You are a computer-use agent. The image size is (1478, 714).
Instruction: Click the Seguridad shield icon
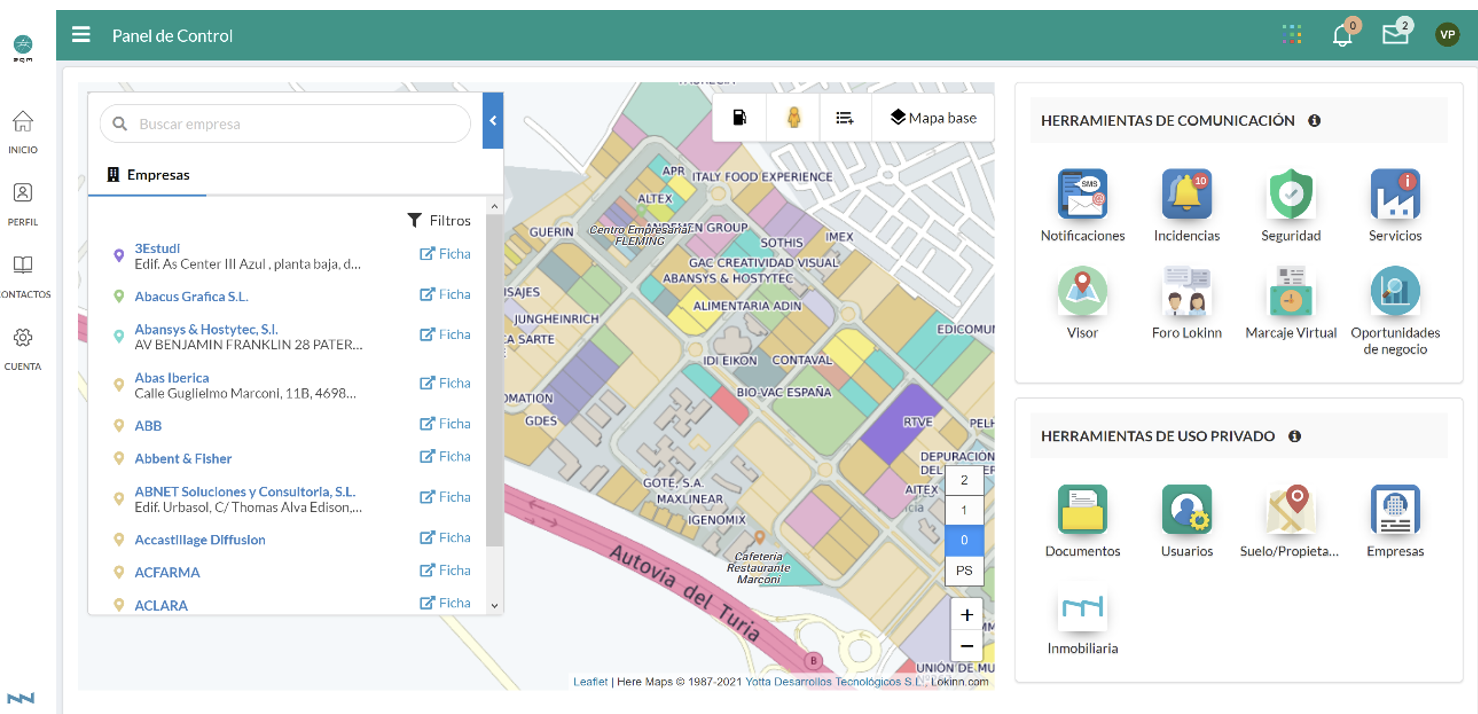1290,195
